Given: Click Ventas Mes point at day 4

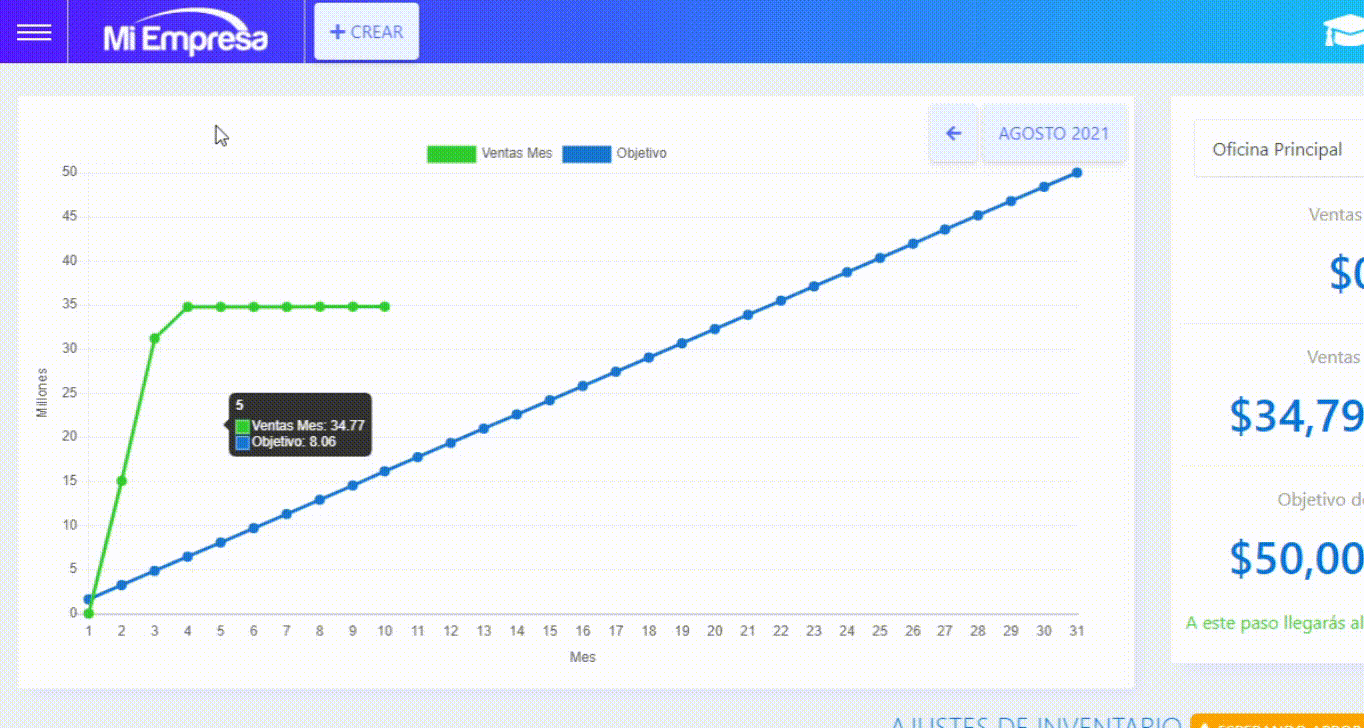Looking at the screenshot, I should [x=187, y=306].
